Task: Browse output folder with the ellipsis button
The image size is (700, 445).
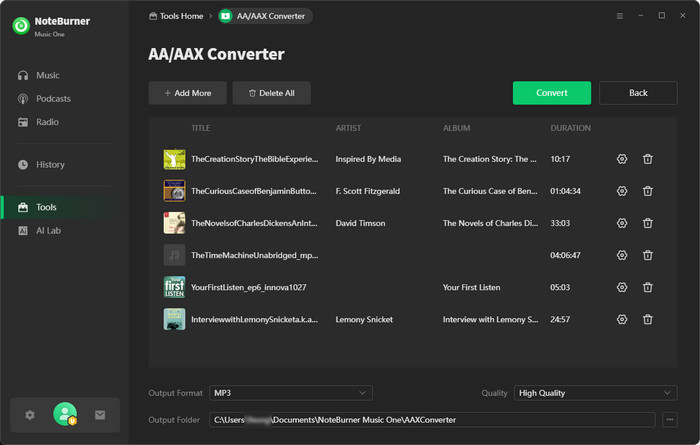Action: click(x=670, y=420)
